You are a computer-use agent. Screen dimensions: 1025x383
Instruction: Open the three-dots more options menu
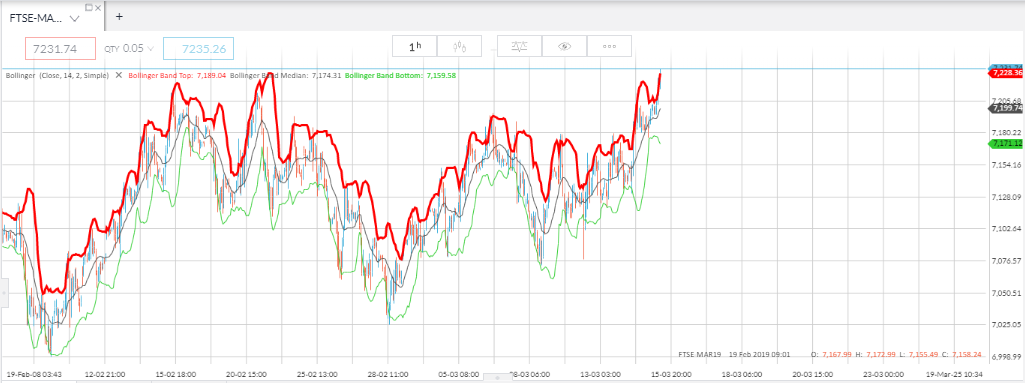point(609,46)
